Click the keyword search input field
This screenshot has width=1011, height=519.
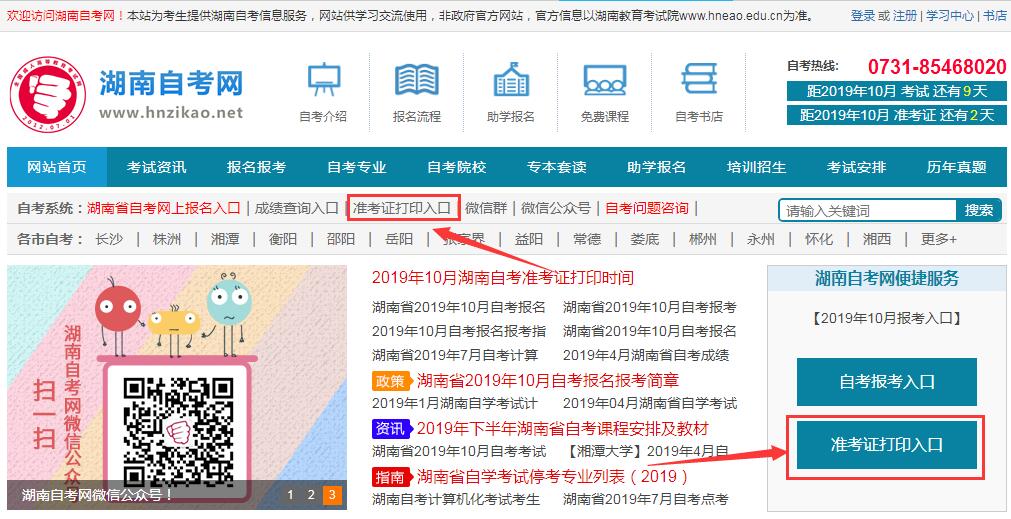coord(867,210)
